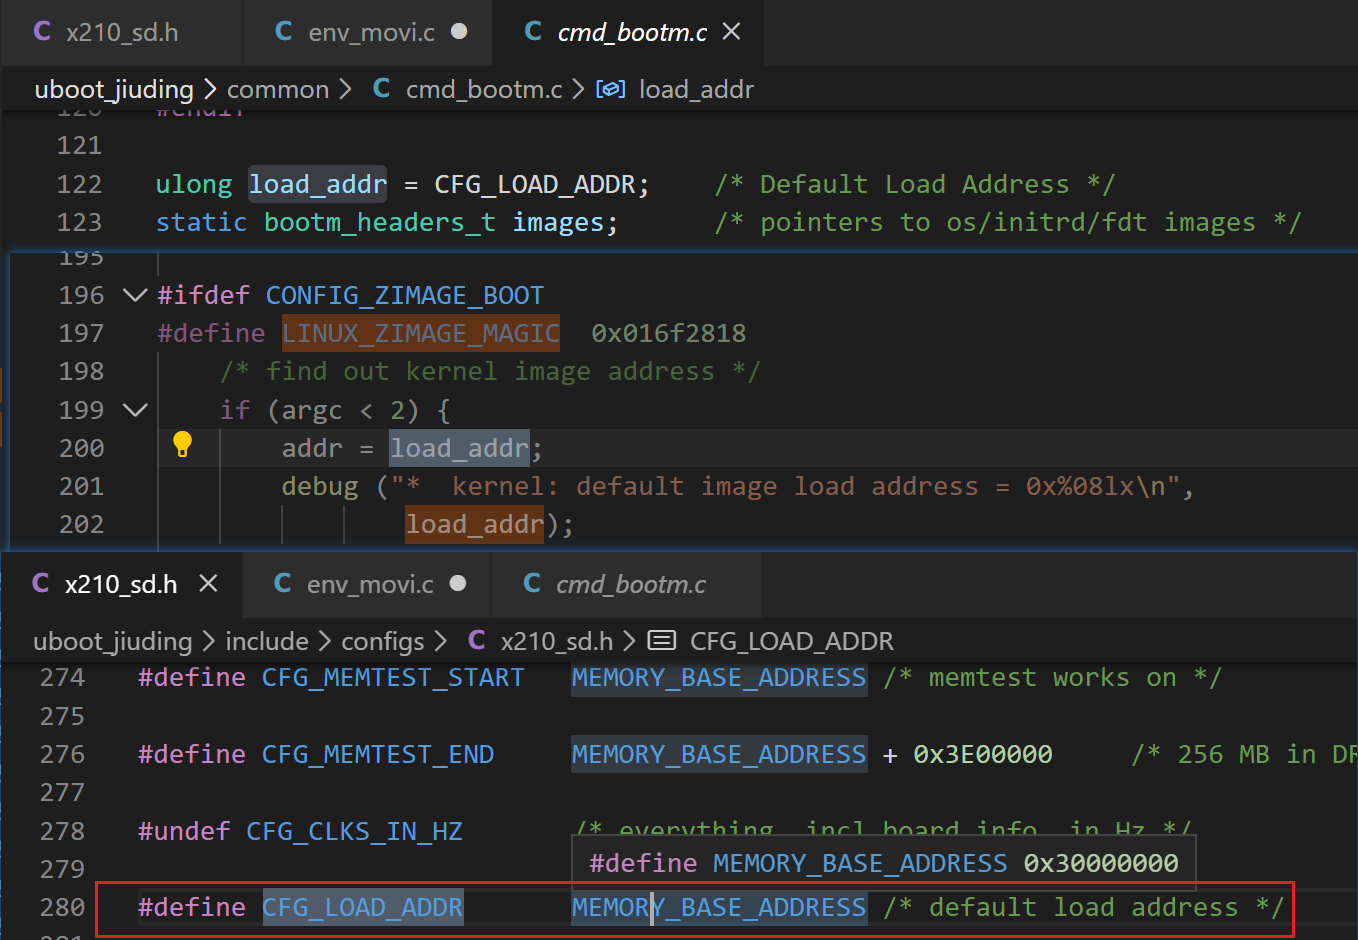Click debug call on line 201
Image resolution: width=1358 pixels, height=940 pixels.
(x=319, y=486)
